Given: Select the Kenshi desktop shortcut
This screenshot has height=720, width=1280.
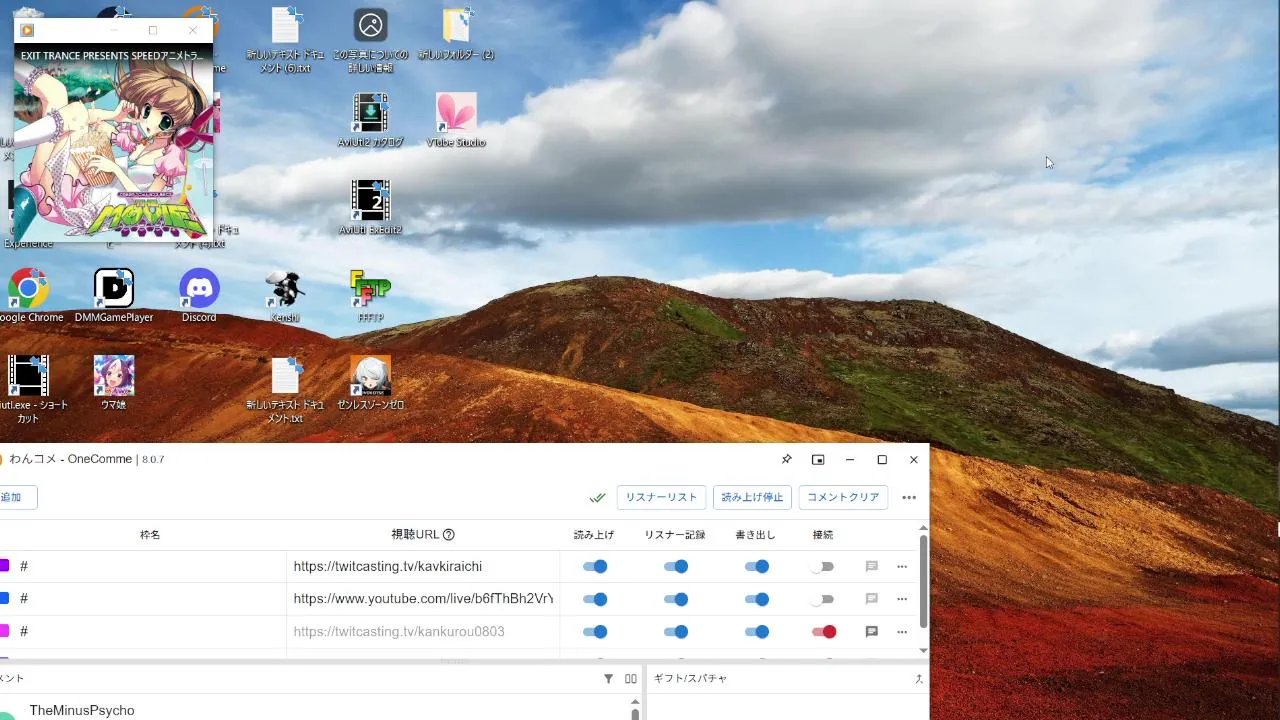Looking at the screenshot, I should pos(285,296).
